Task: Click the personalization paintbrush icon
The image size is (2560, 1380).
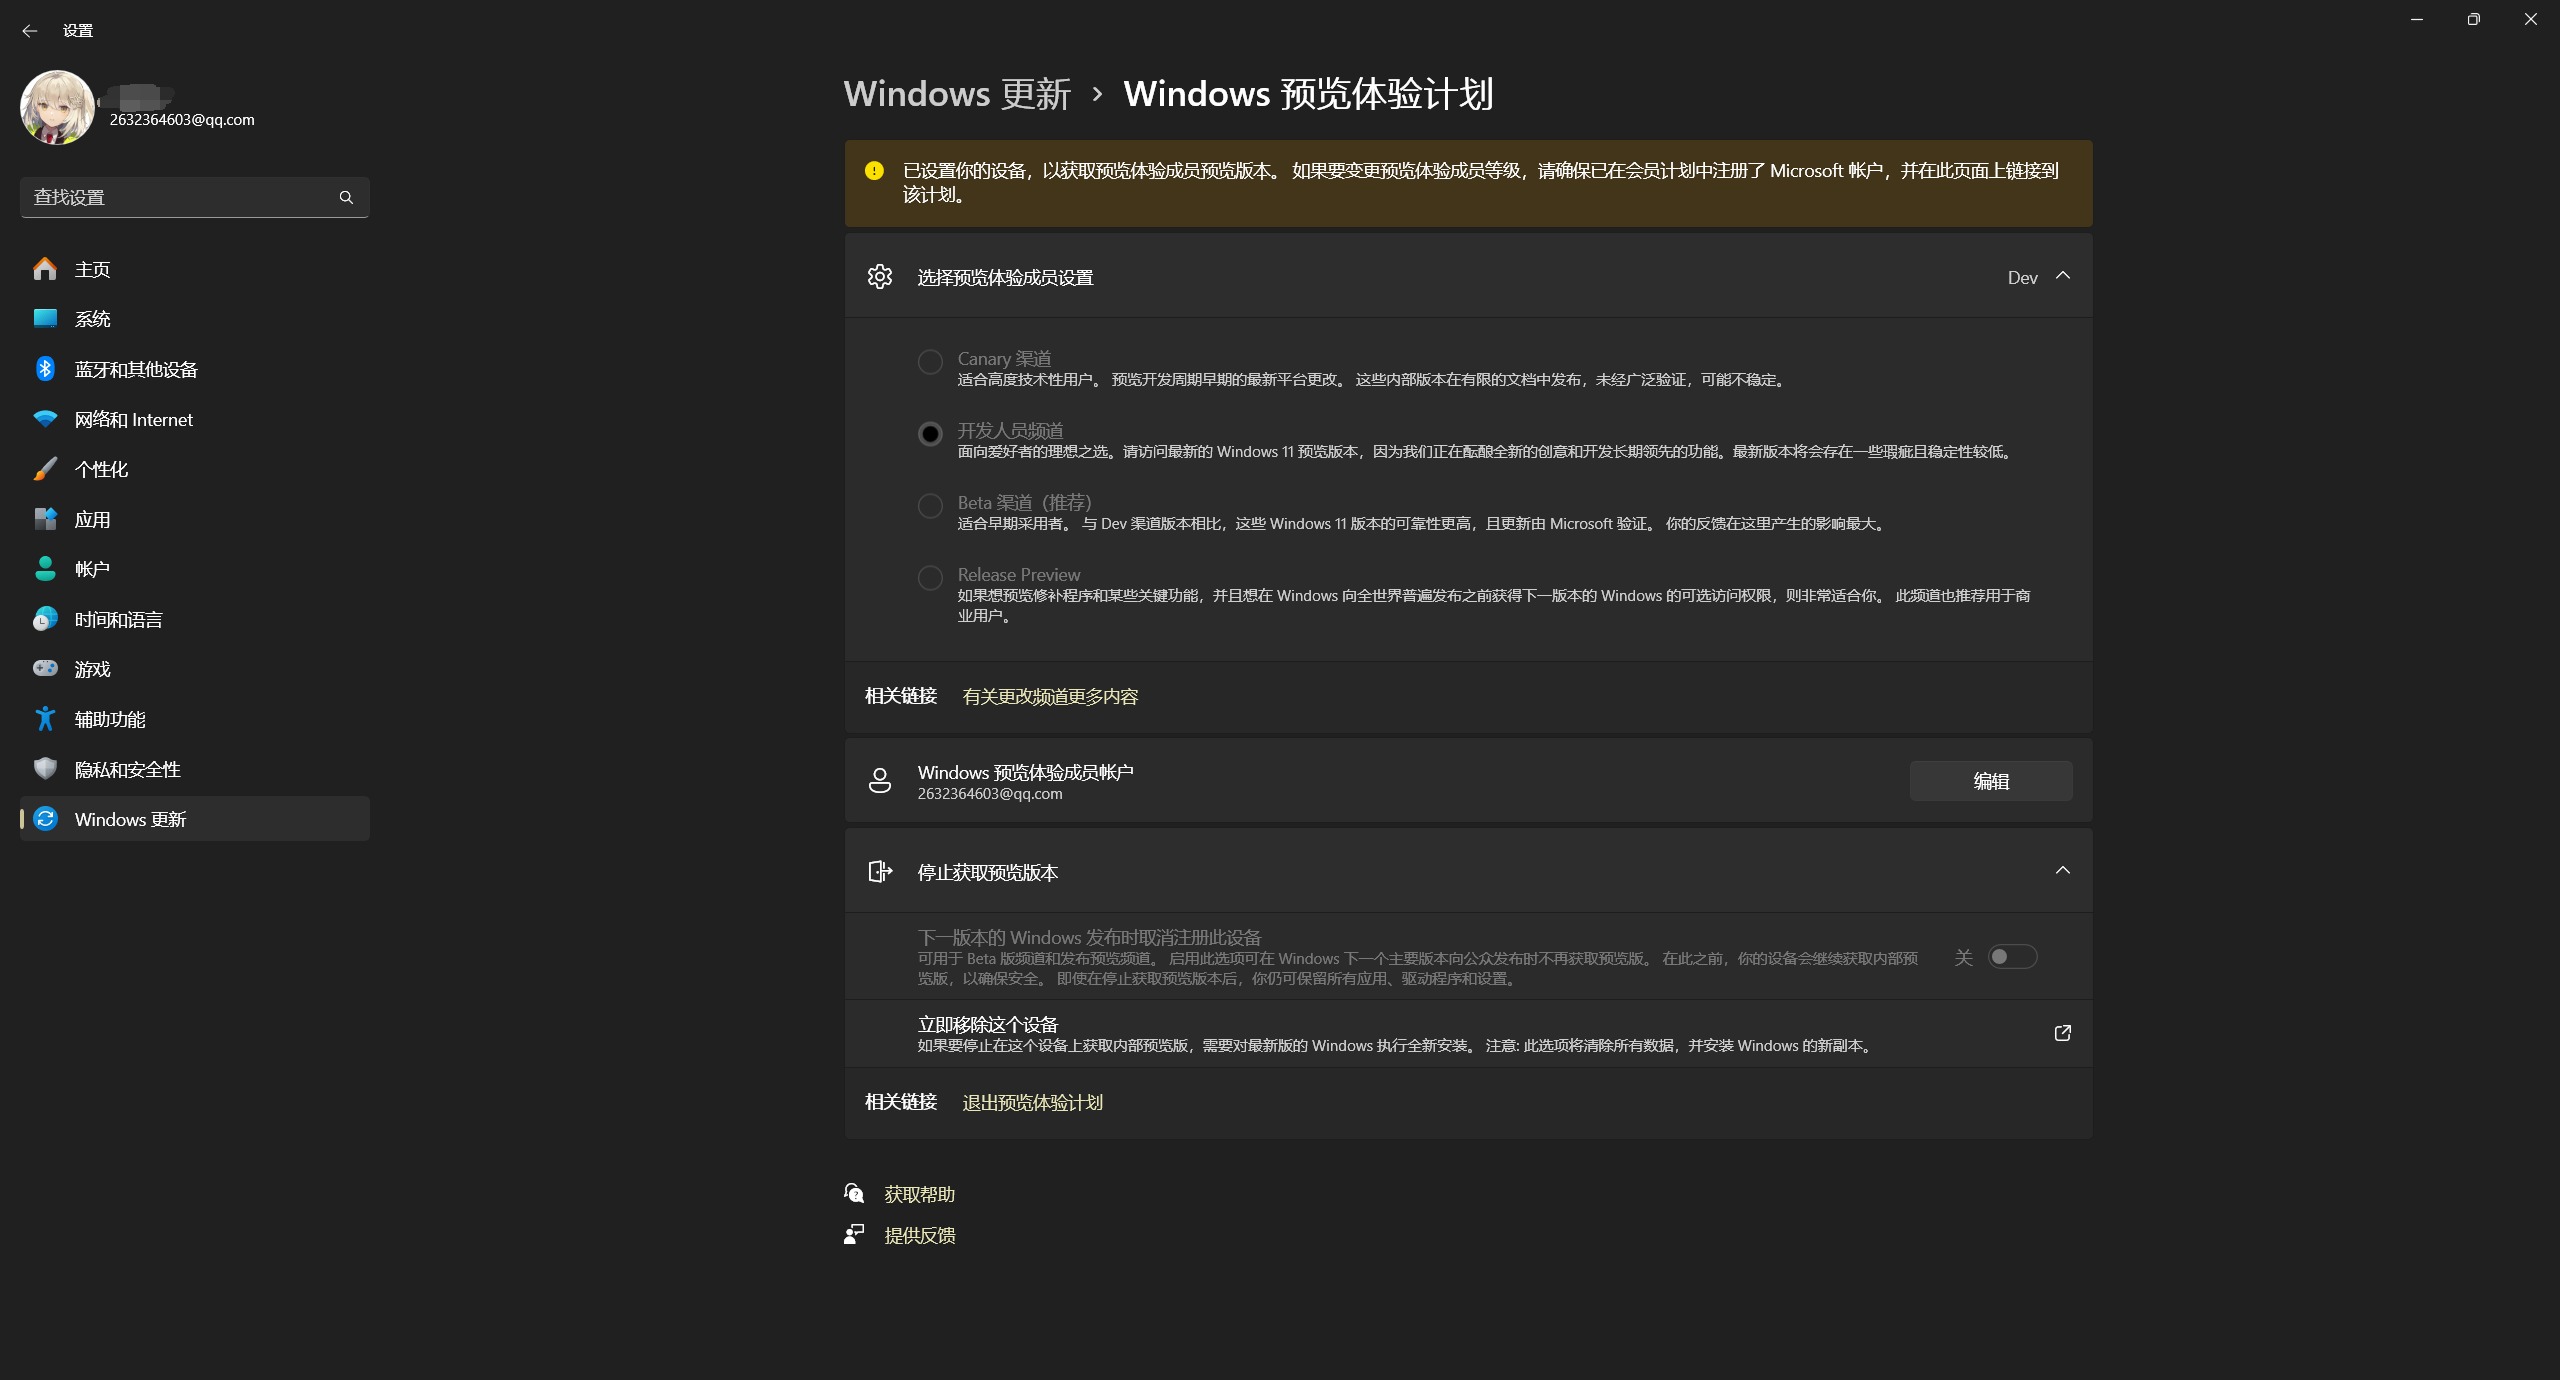Action: (45, 469)
